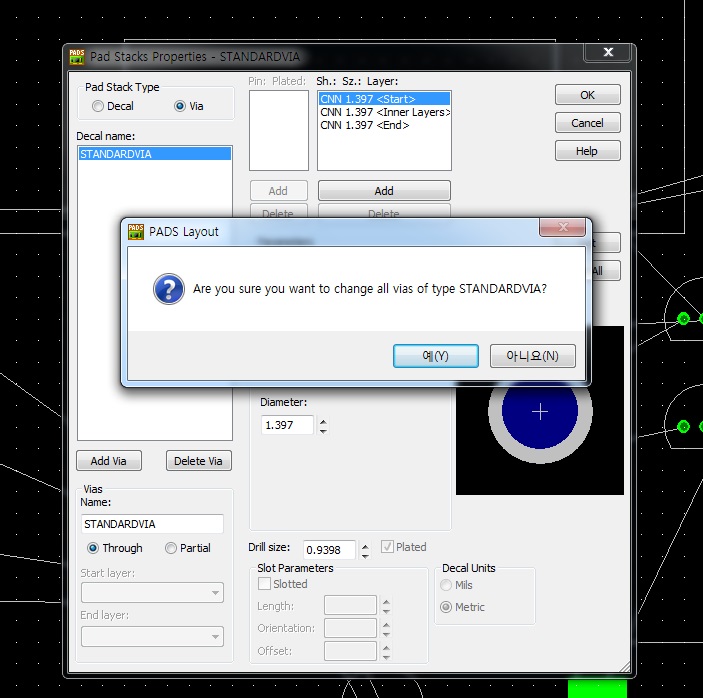This screenshot has height=698, width=703.
Task: Close the PADS Layout message box
Action: (x=563, y=227)
